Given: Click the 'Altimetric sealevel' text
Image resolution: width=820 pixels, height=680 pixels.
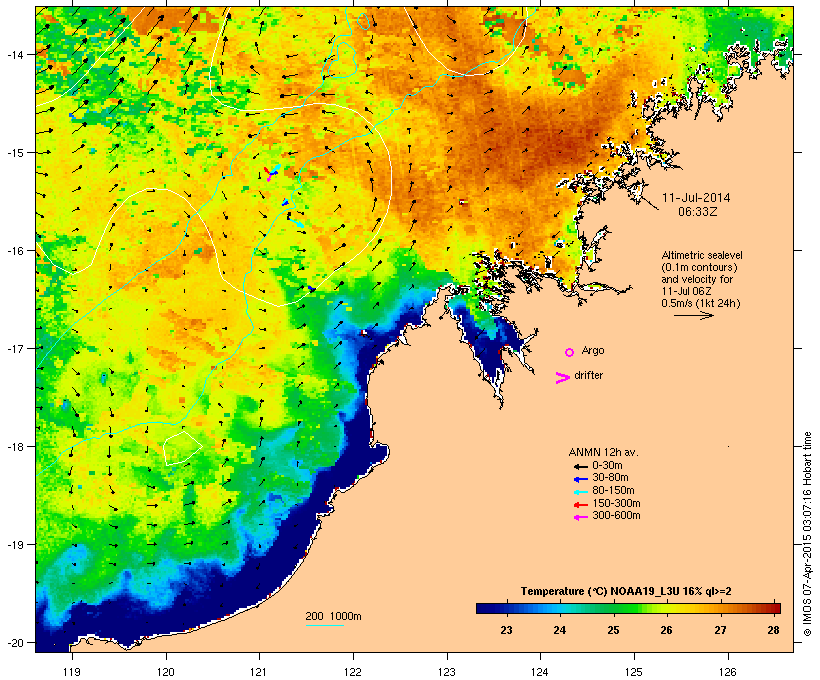Looking at the screenshot, I should pyautogui.click(x=702, y=255).
